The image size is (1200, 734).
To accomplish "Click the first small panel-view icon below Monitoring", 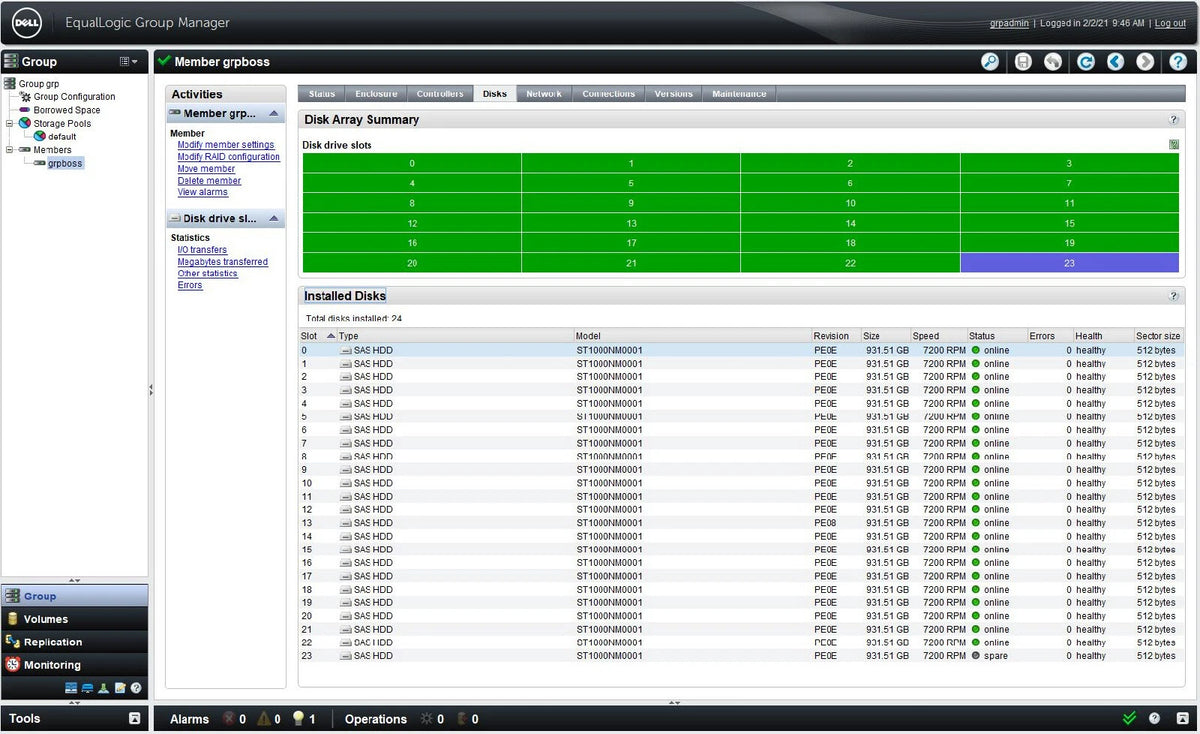I will [71, 688].
